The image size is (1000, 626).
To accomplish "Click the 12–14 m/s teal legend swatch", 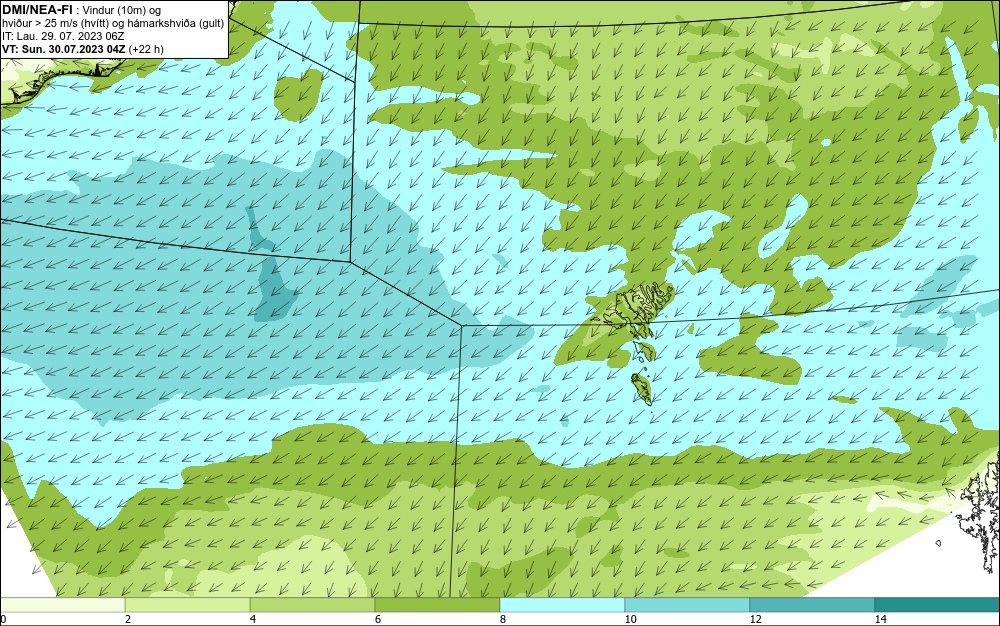I will (x=812, y=604).
